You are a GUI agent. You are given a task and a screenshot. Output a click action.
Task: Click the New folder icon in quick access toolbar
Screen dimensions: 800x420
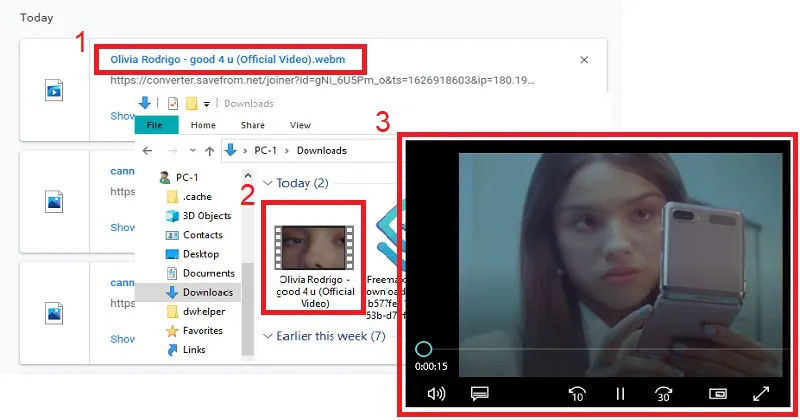(191, 104)
